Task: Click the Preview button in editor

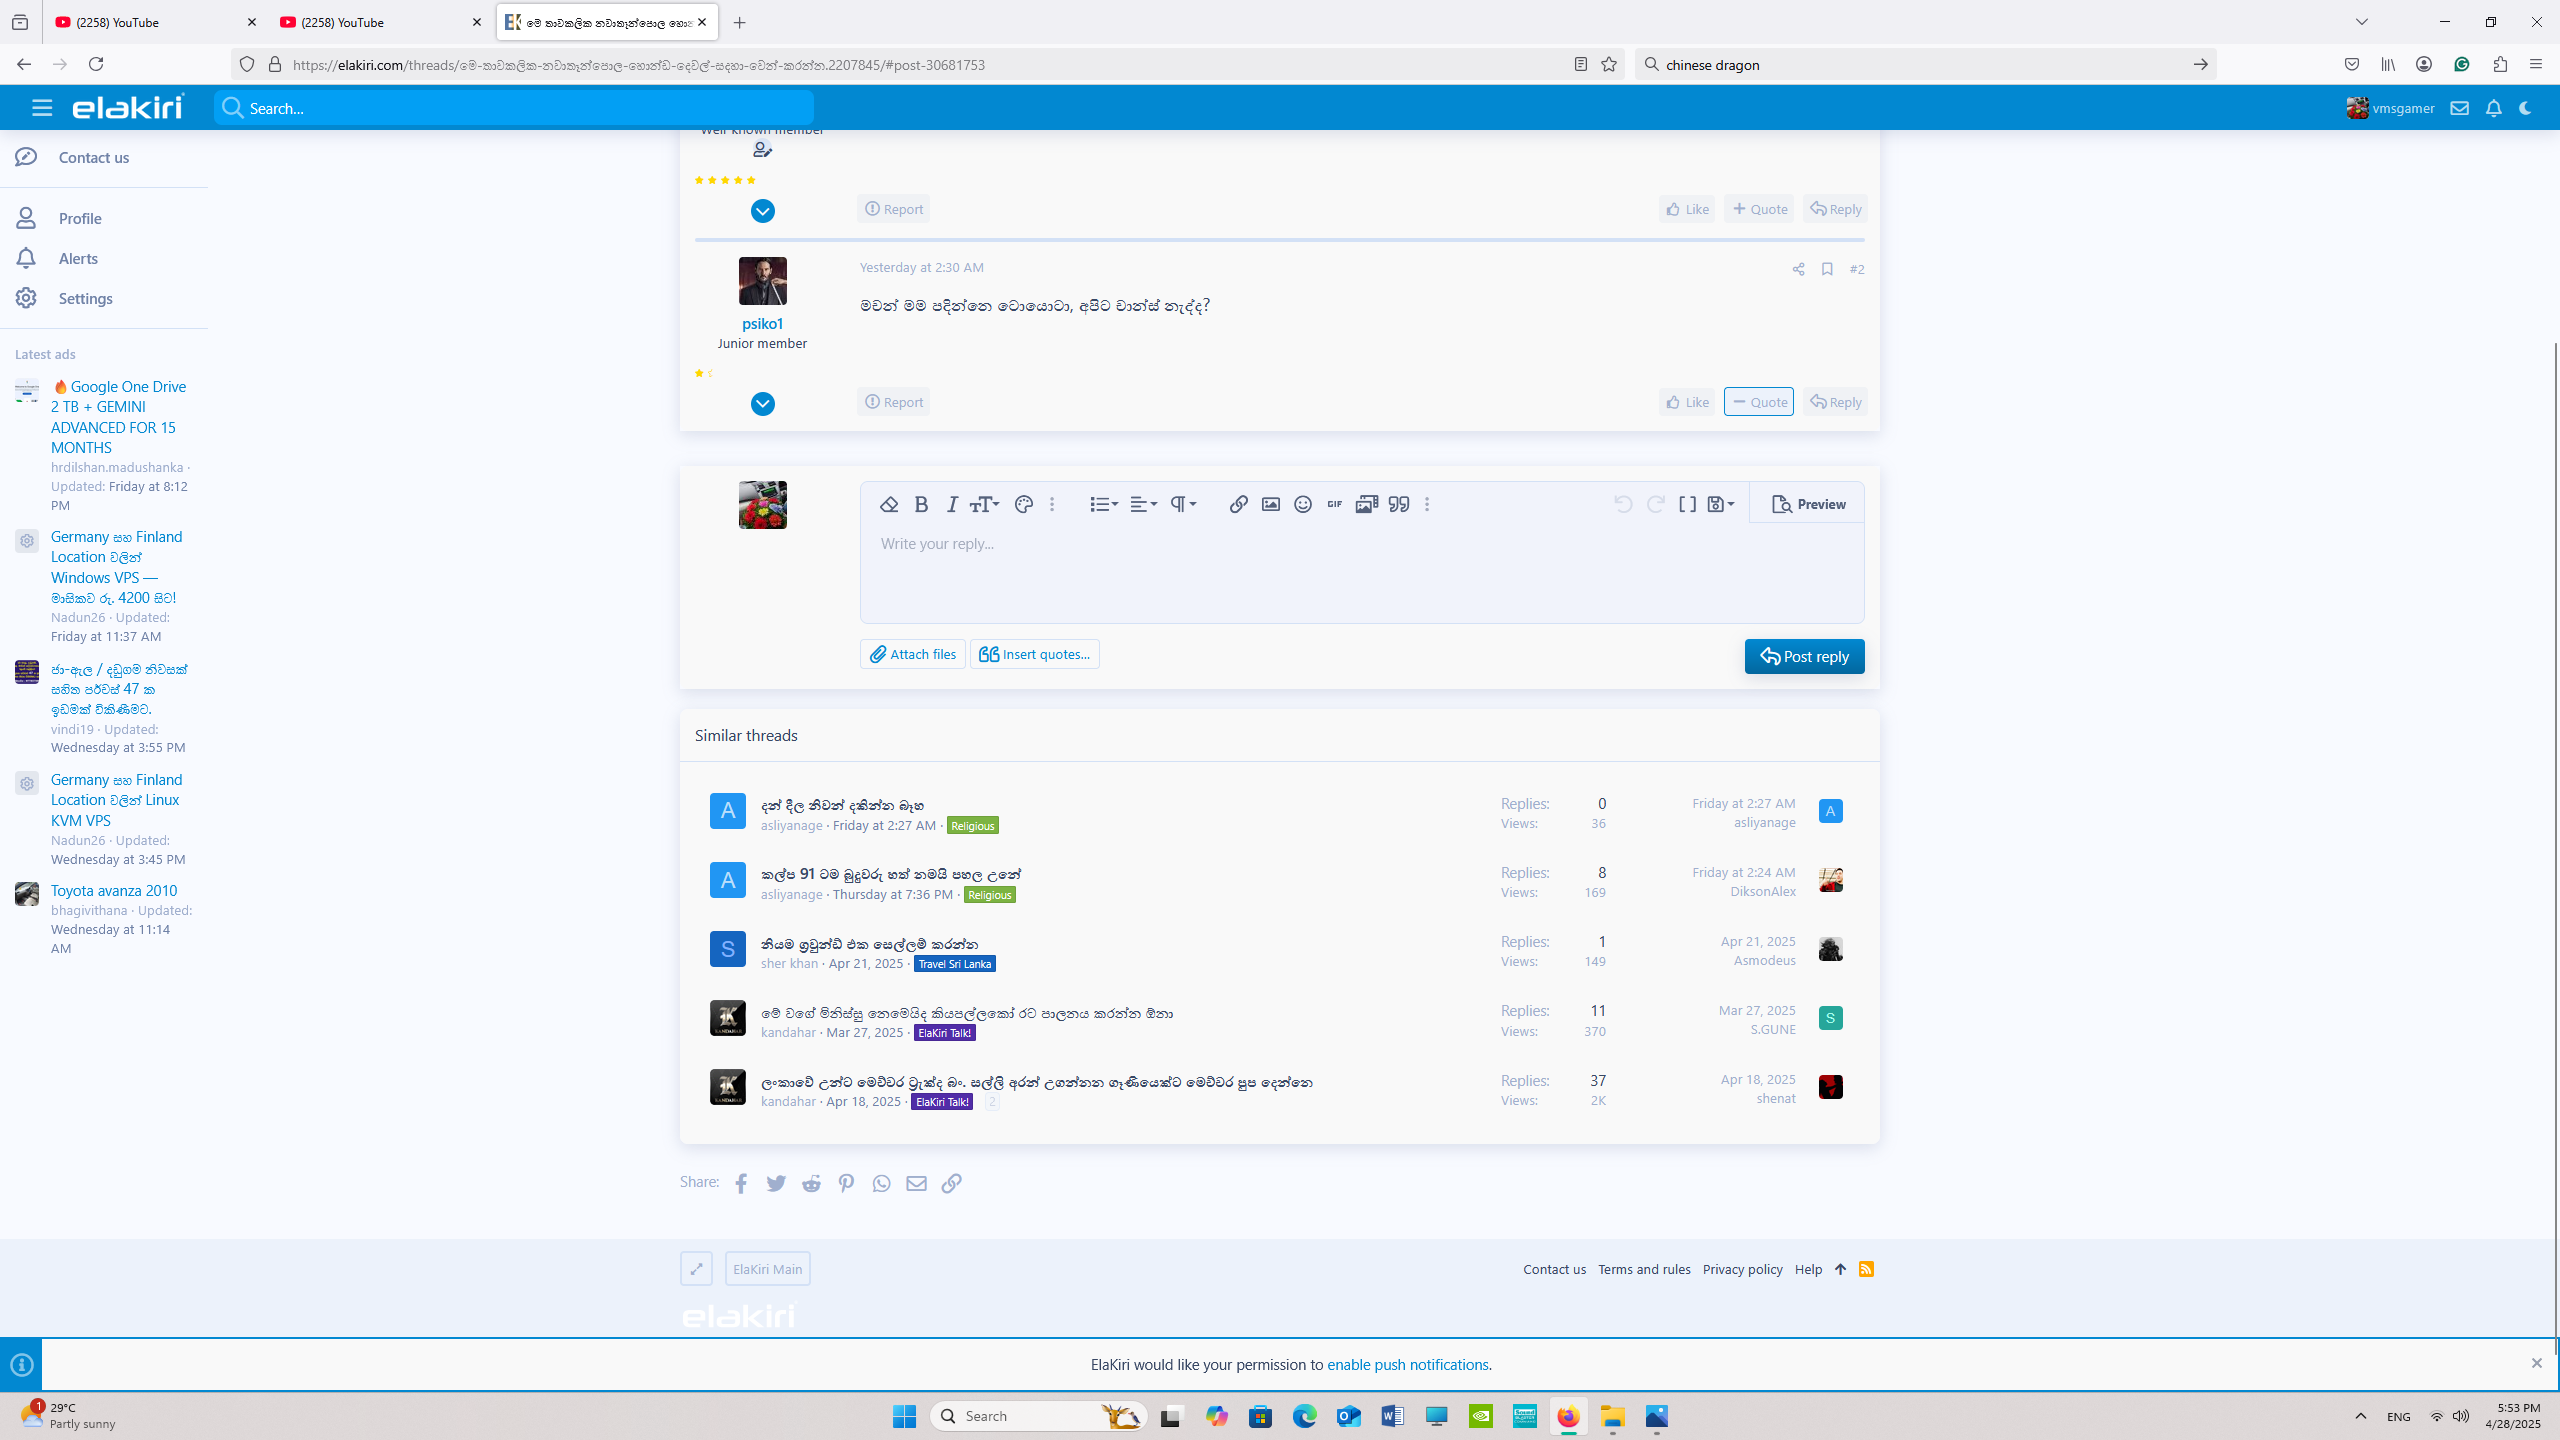Action: [x=1808, y=504]
